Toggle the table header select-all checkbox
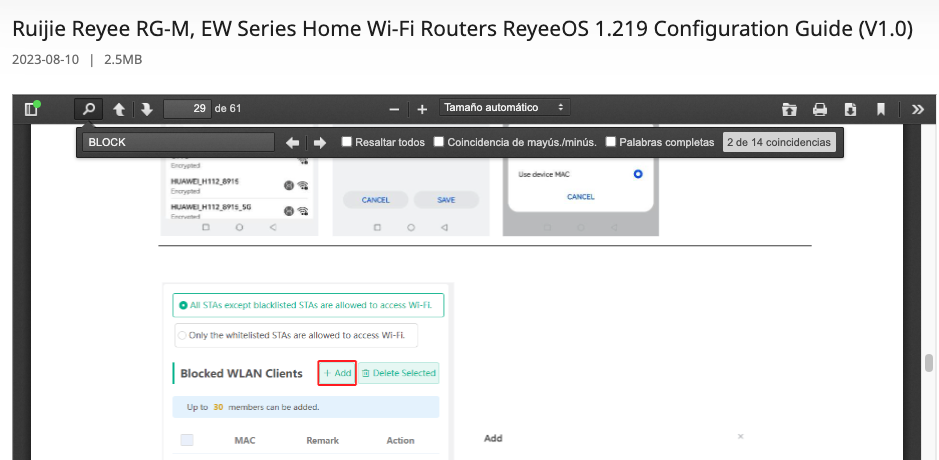 187,440
